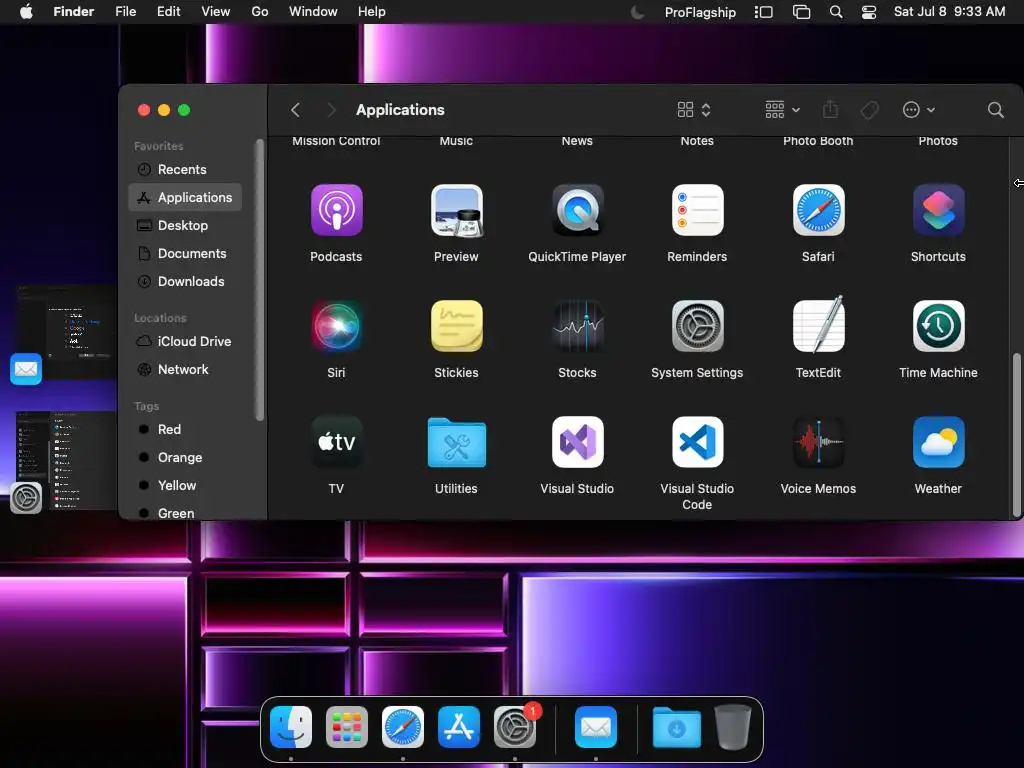Select the Orange tag in sidebar

[185, 458]
